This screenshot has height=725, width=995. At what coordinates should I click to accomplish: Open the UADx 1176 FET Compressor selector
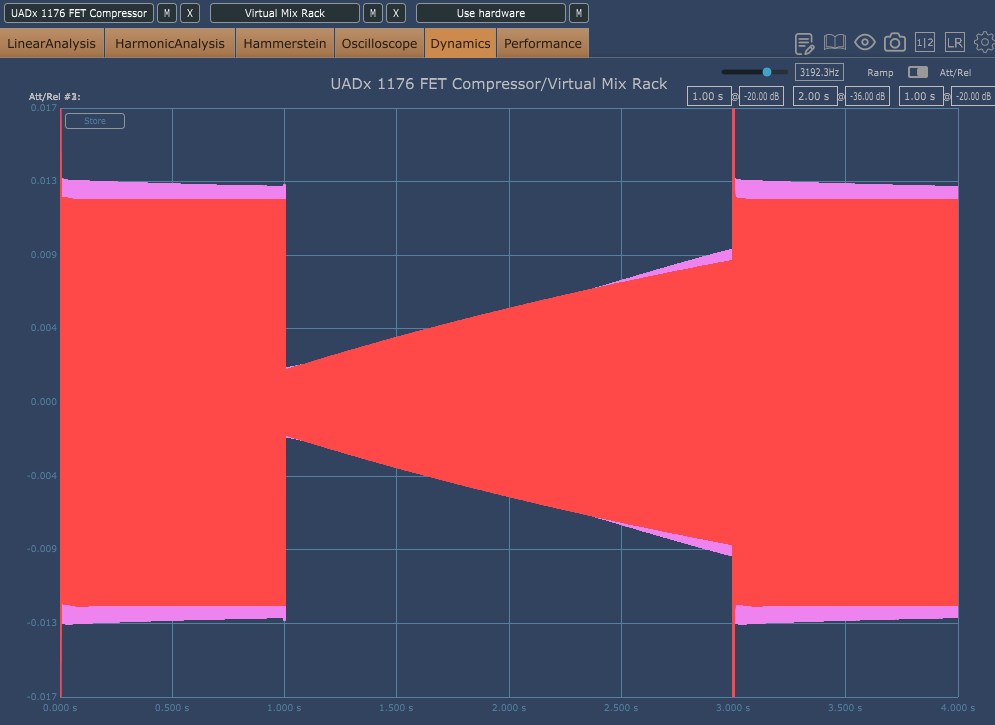(x=79, y=13)
